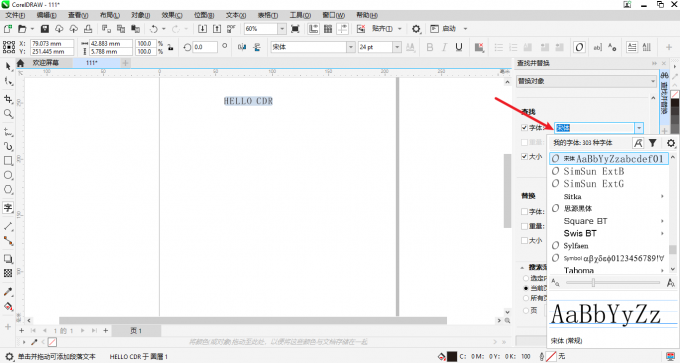The width and height of the screenshot is (680, 363).
Task: Select the Text tool in toolbox
Action: [8, 208]
